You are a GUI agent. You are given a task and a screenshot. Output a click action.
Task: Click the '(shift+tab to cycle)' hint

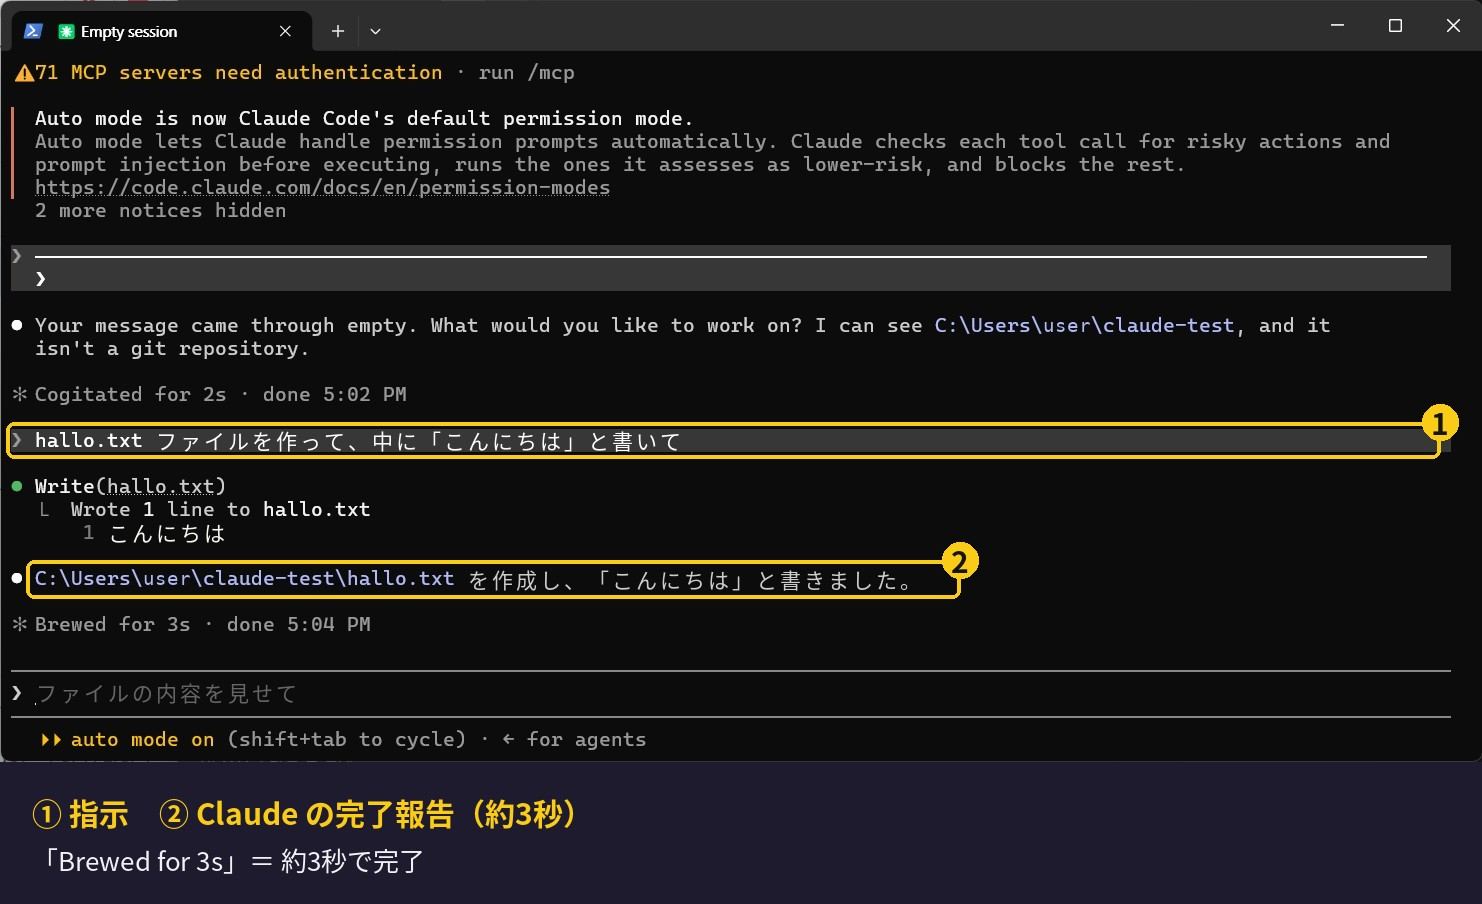click(x=346, y=739)
